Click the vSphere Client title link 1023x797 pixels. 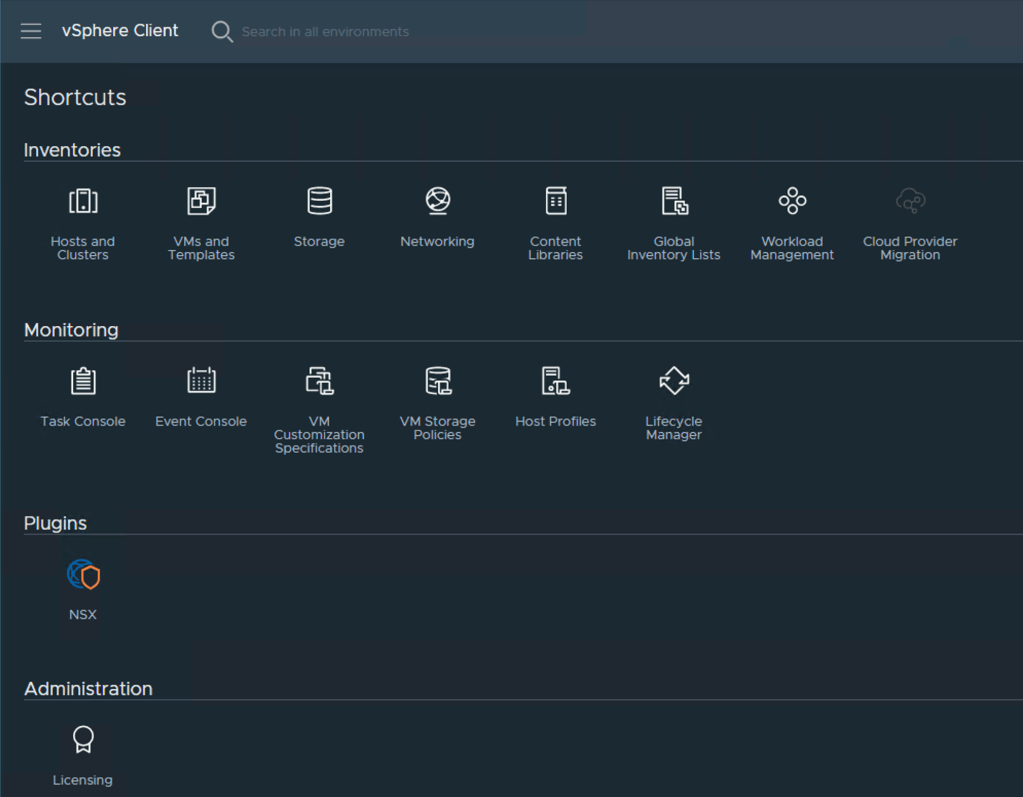120,31
